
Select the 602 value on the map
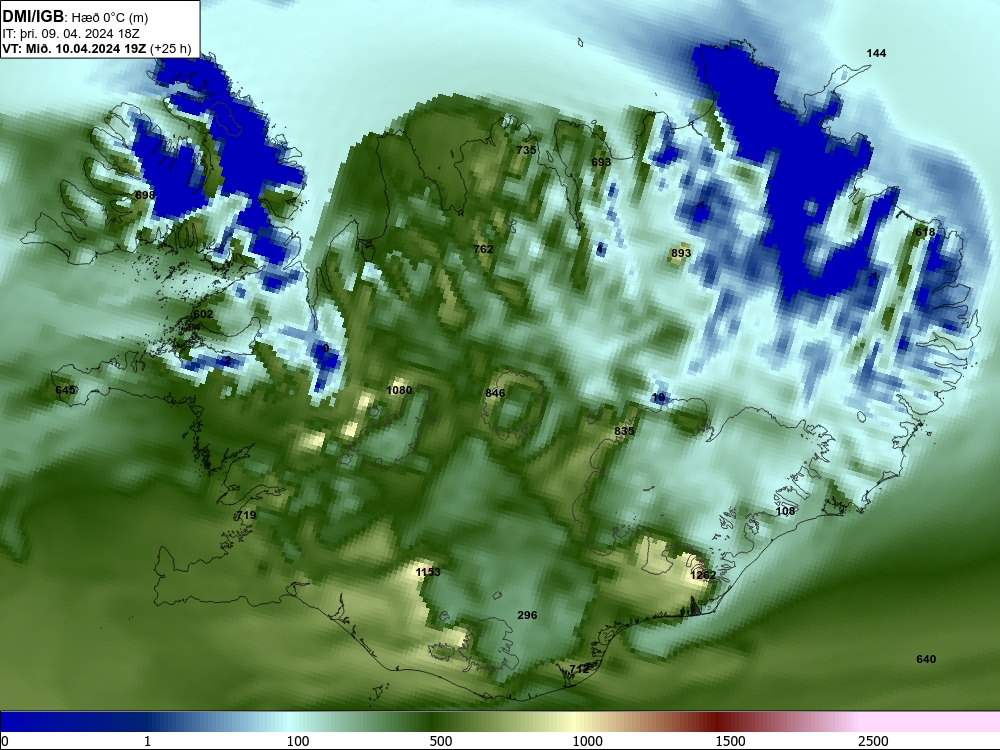click(203, 314)
